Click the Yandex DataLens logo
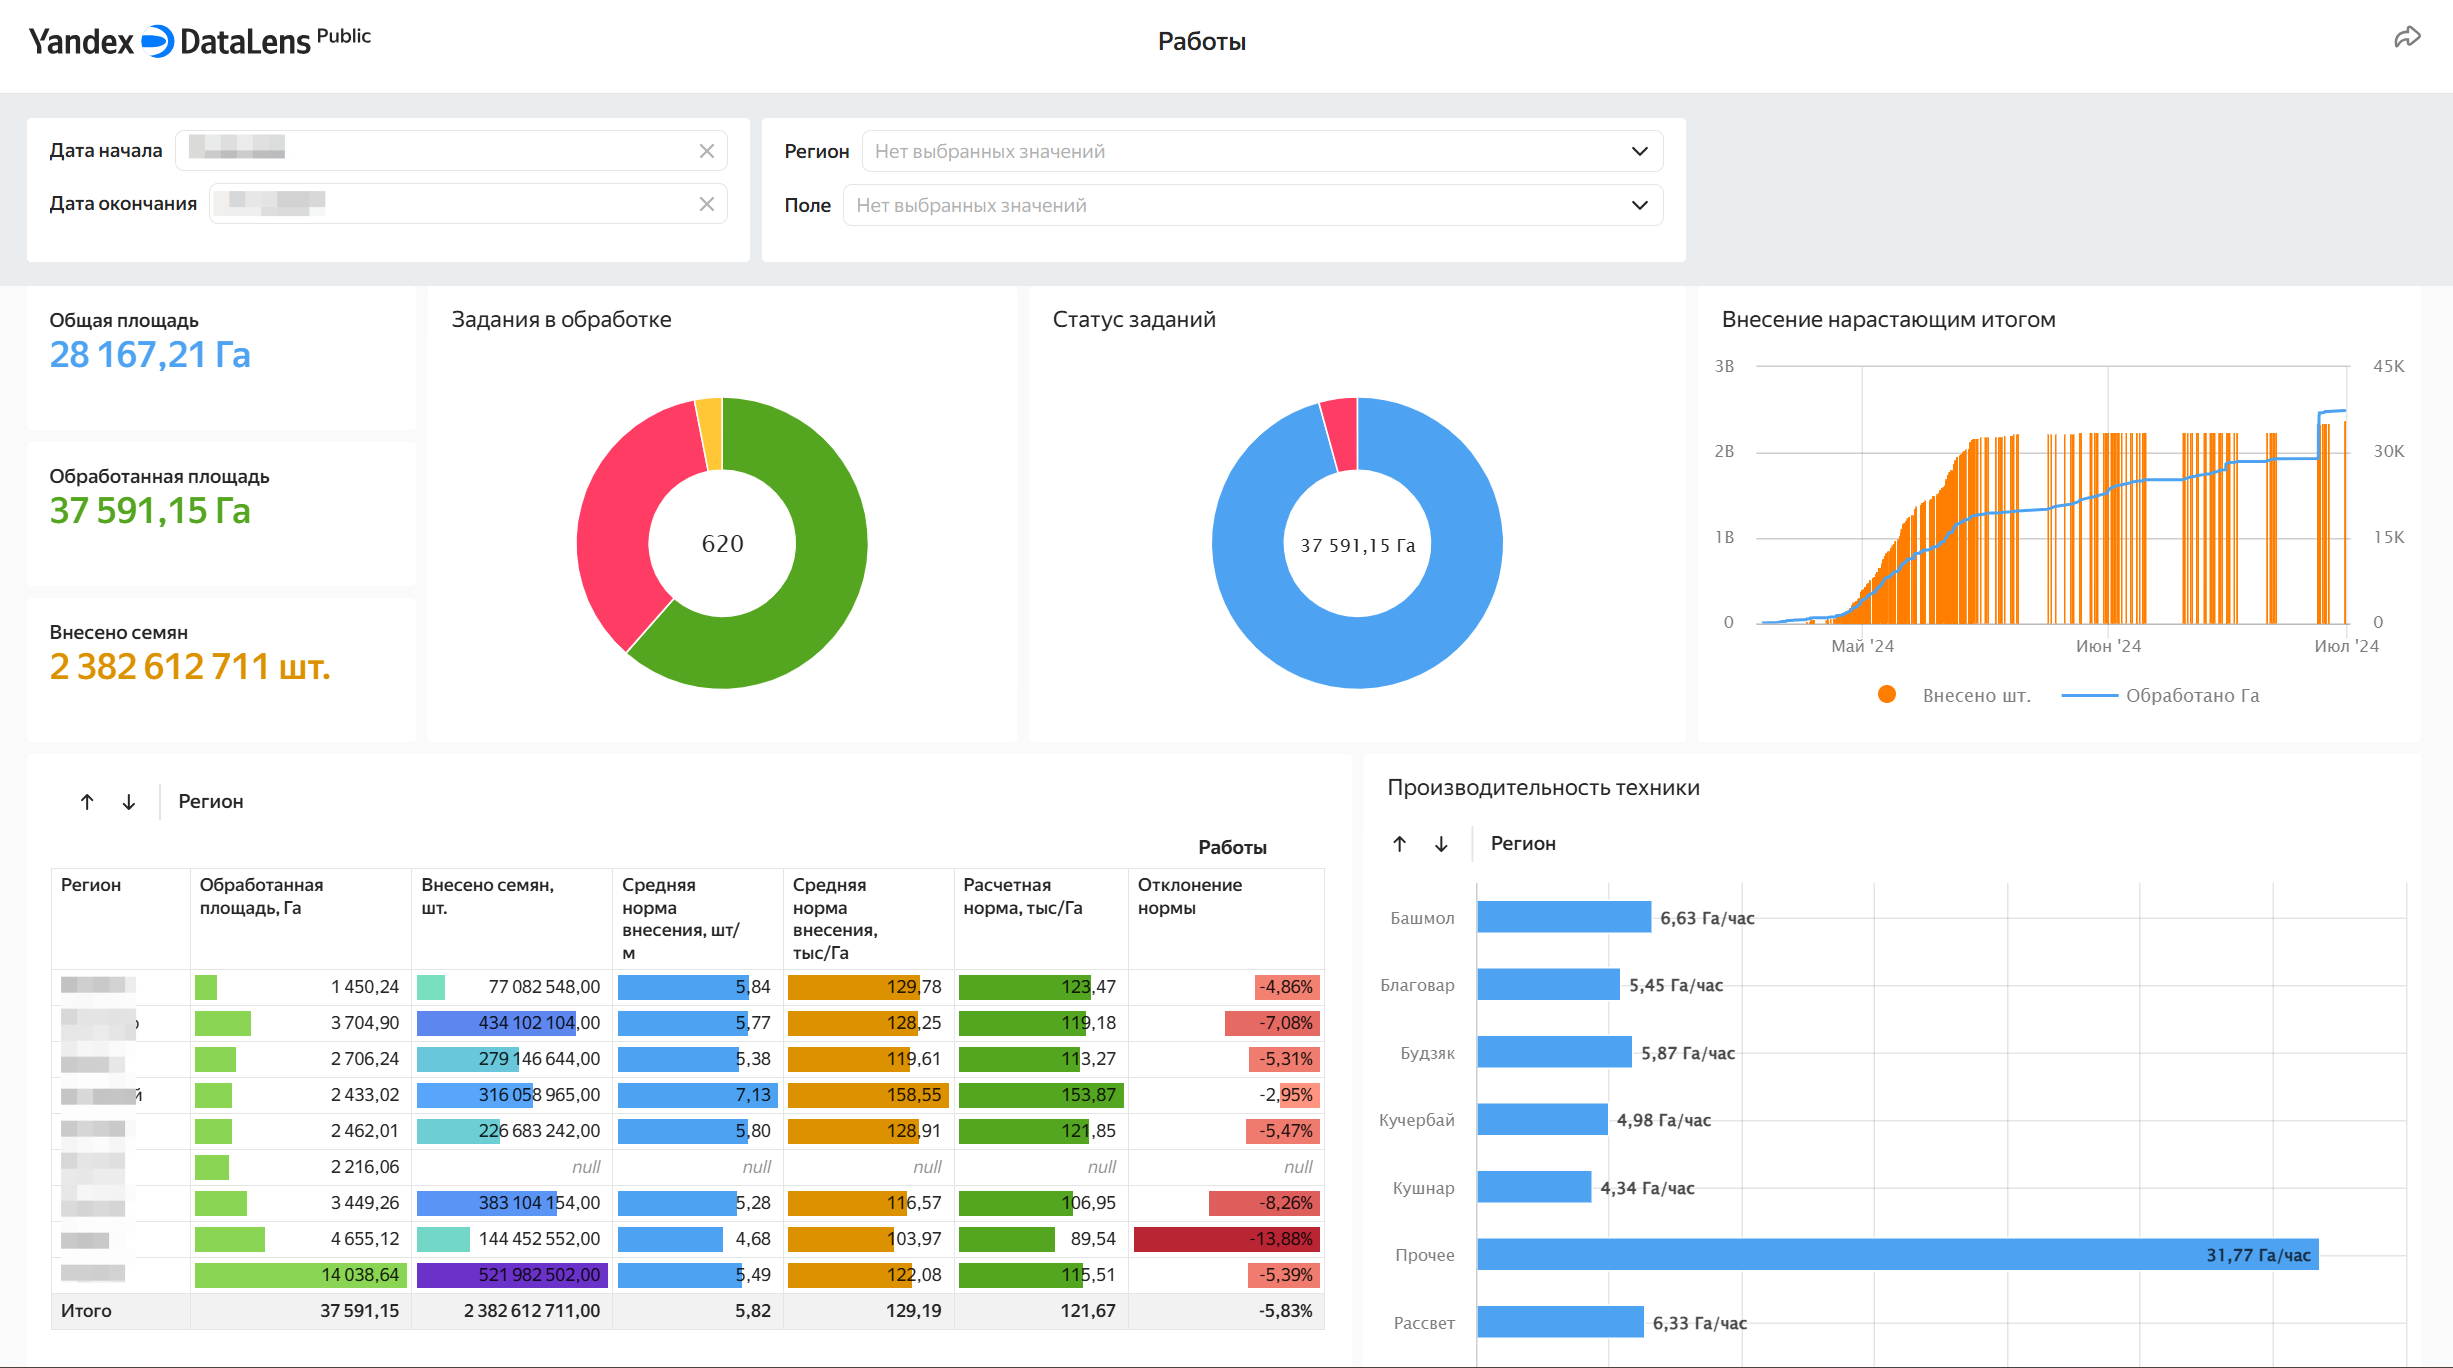The height and width of the screenshot is (1368, 2453). pos(171,41)
